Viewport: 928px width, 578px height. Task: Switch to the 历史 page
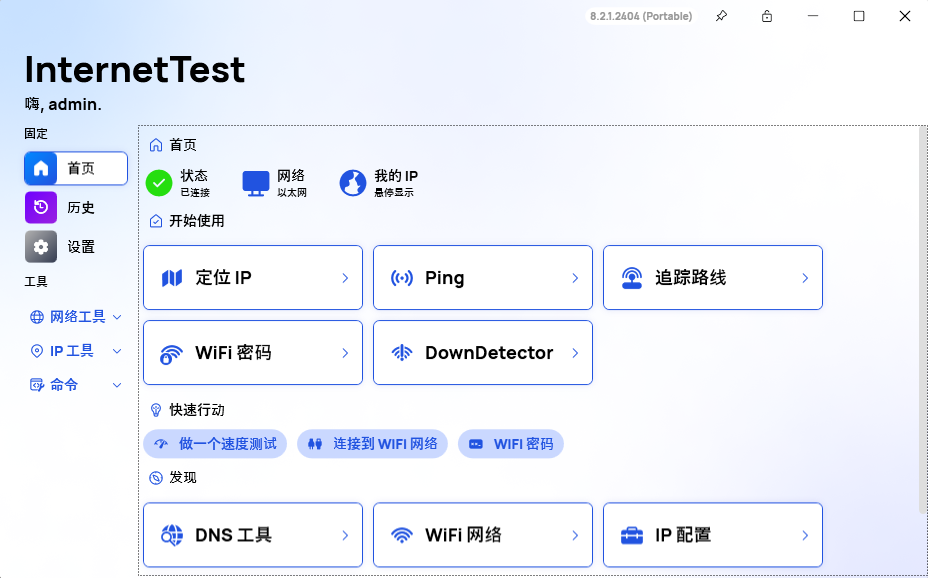pos(75,207)
